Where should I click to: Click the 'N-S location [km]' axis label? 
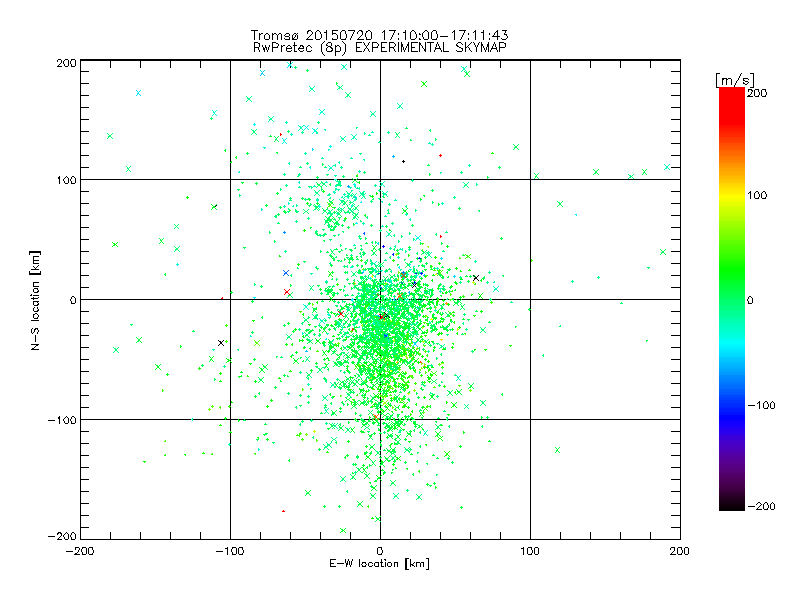[35, 300]
